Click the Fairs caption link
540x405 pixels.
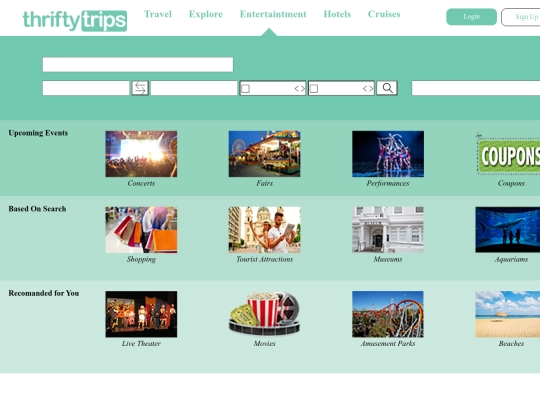click(x=264, y=183)
